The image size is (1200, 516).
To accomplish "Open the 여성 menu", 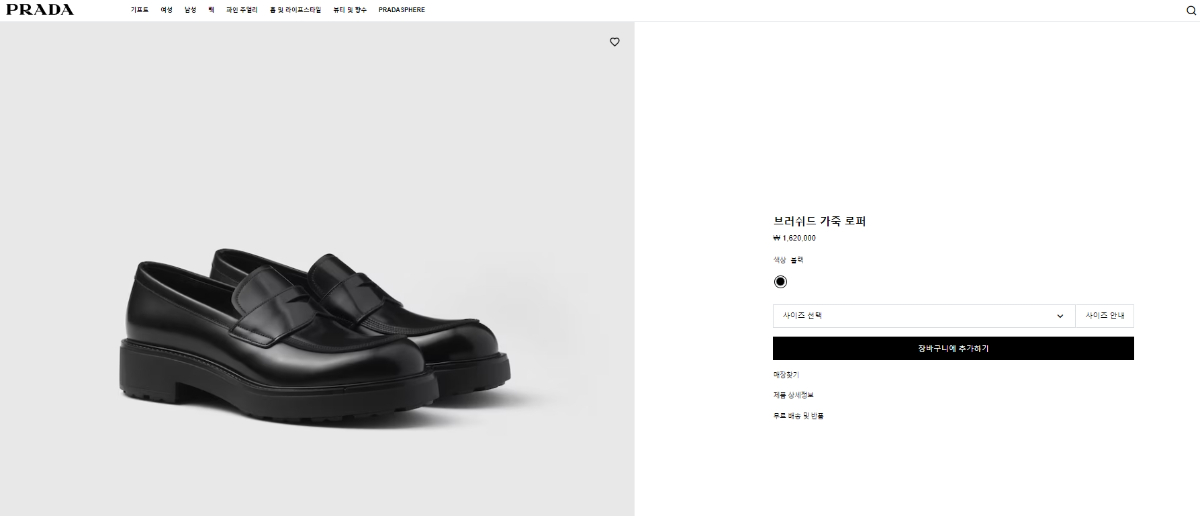I will pos(166,10).
